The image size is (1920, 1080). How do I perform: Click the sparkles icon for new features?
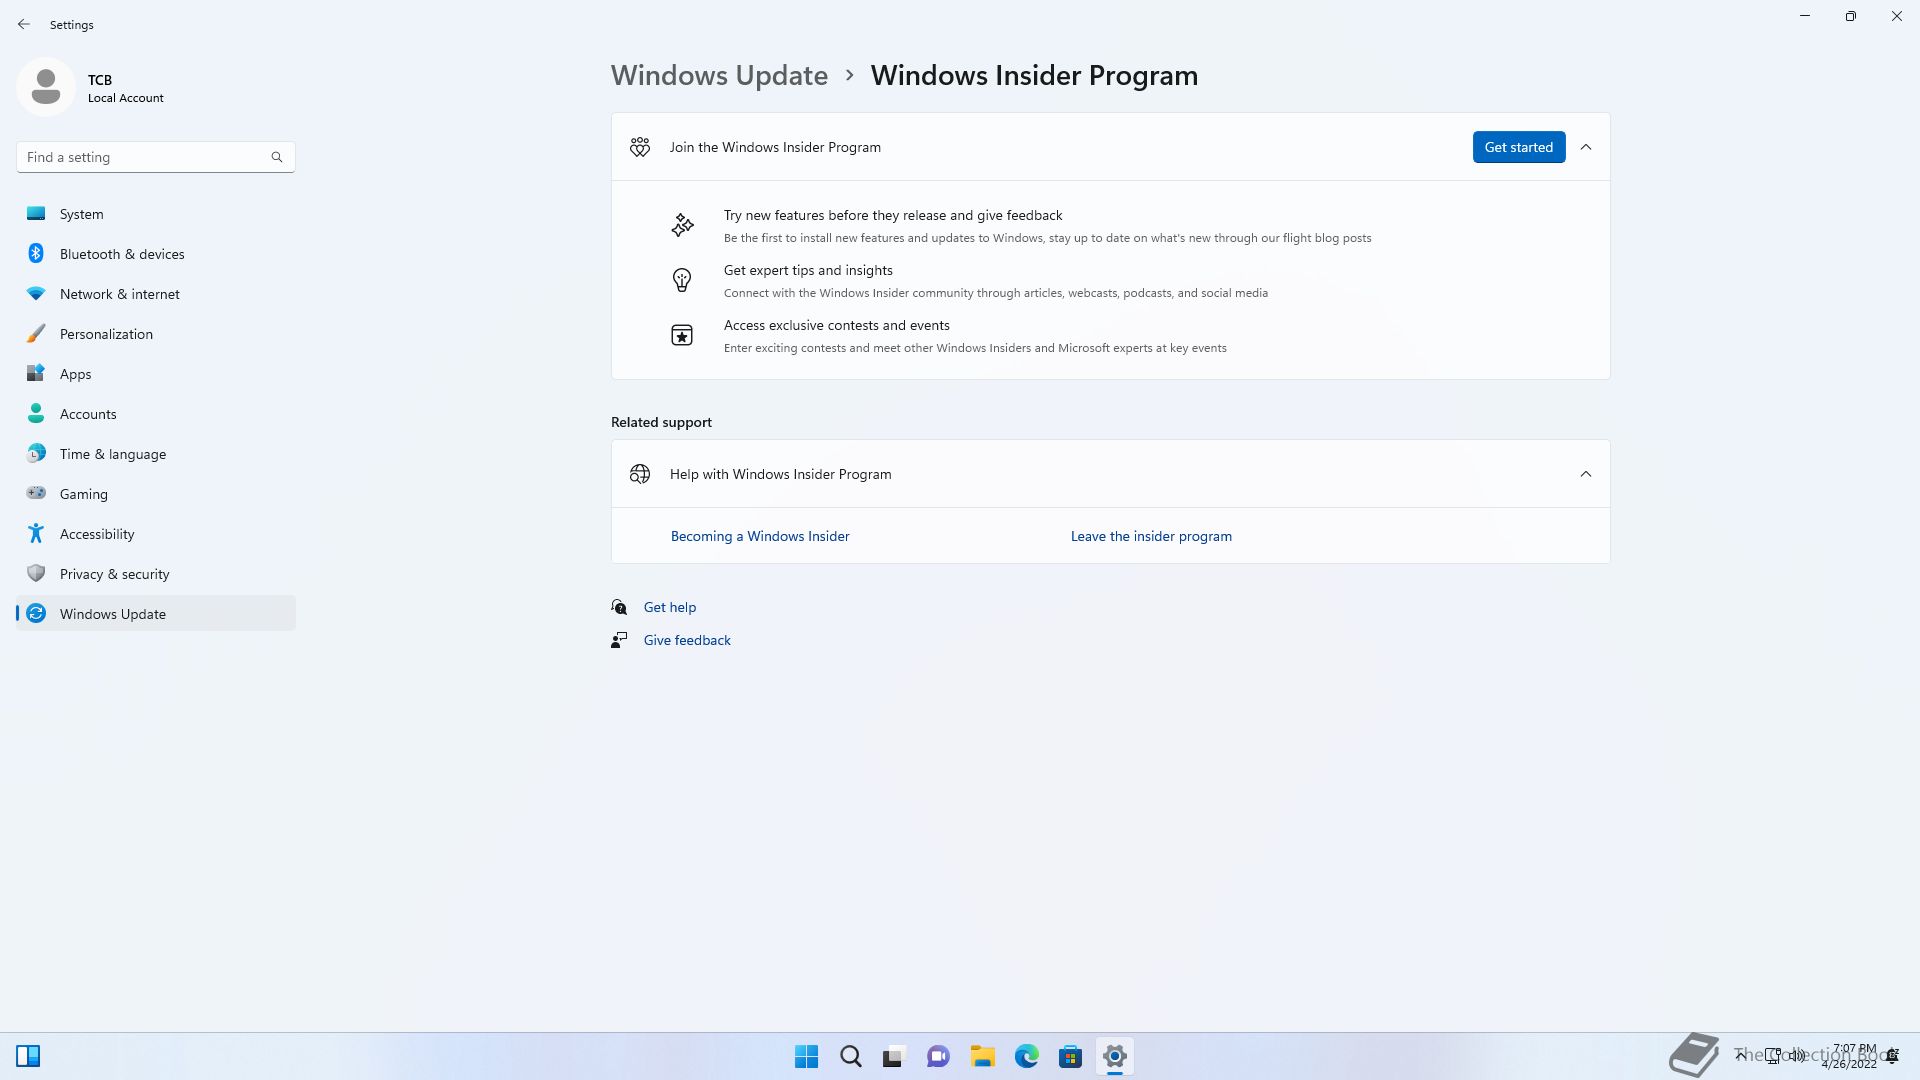(682, 225)
